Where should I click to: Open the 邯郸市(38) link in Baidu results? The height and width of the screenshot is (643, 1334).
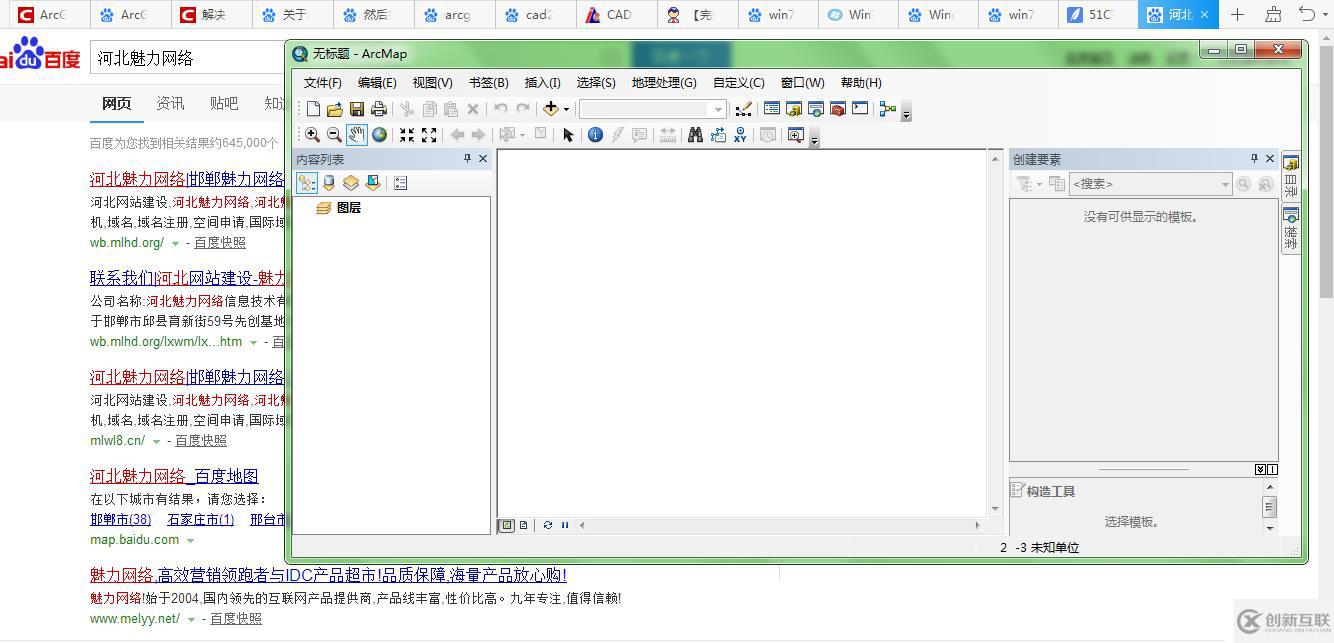click(x=120, y=520)
